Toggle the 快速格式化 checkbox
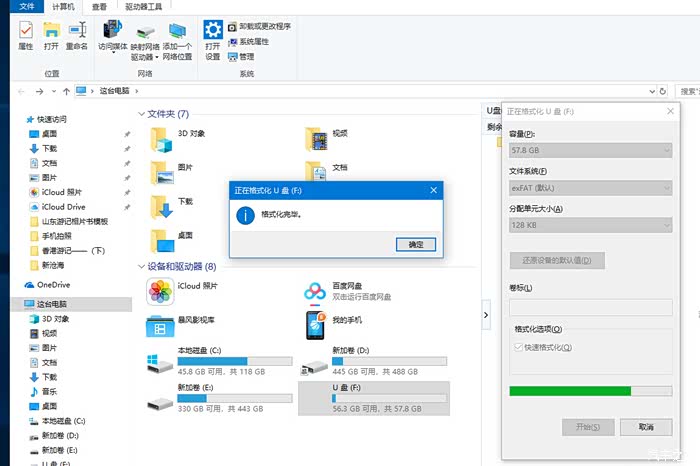This screenshot has height=466, width=700. coord(518,347)
